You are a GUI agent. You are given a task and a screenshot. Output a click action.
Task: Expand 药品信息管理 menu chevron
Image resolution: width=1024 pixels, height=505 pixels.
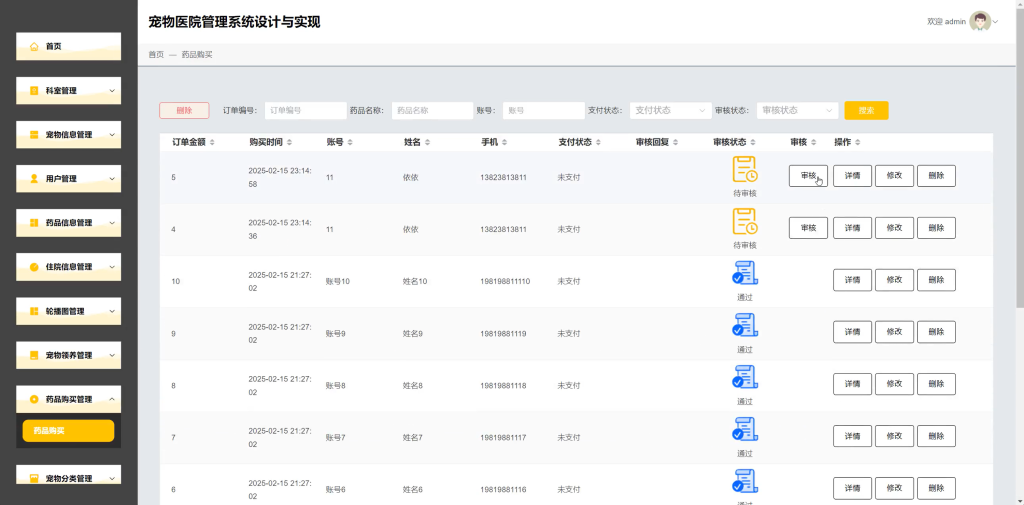click(x=112, y=223)
